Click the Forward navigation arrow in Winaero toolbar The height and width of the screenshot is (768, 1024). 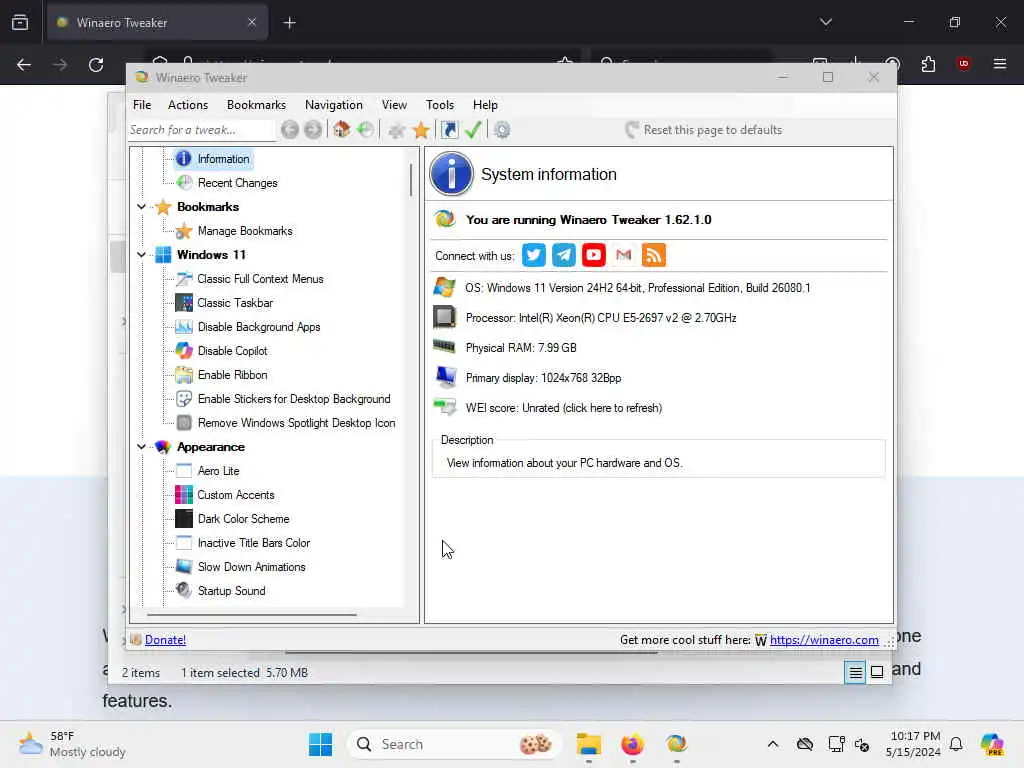[x=313, y=130]
